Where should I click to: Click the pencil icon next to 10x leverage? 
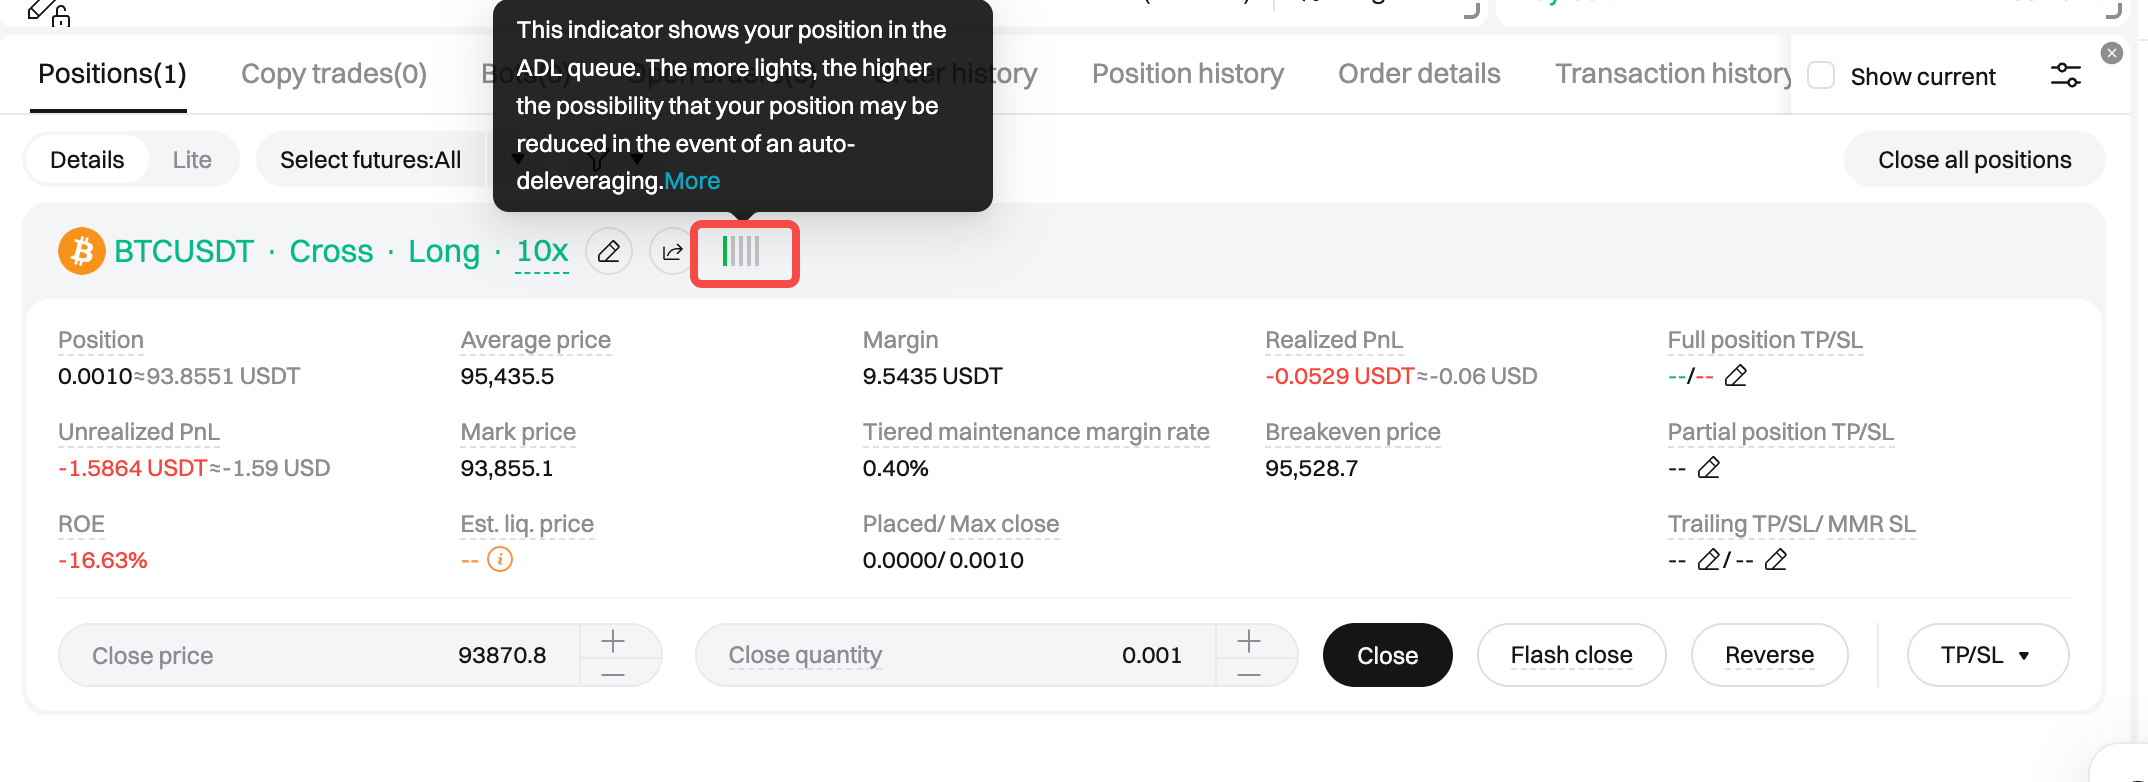click(608, 251)
